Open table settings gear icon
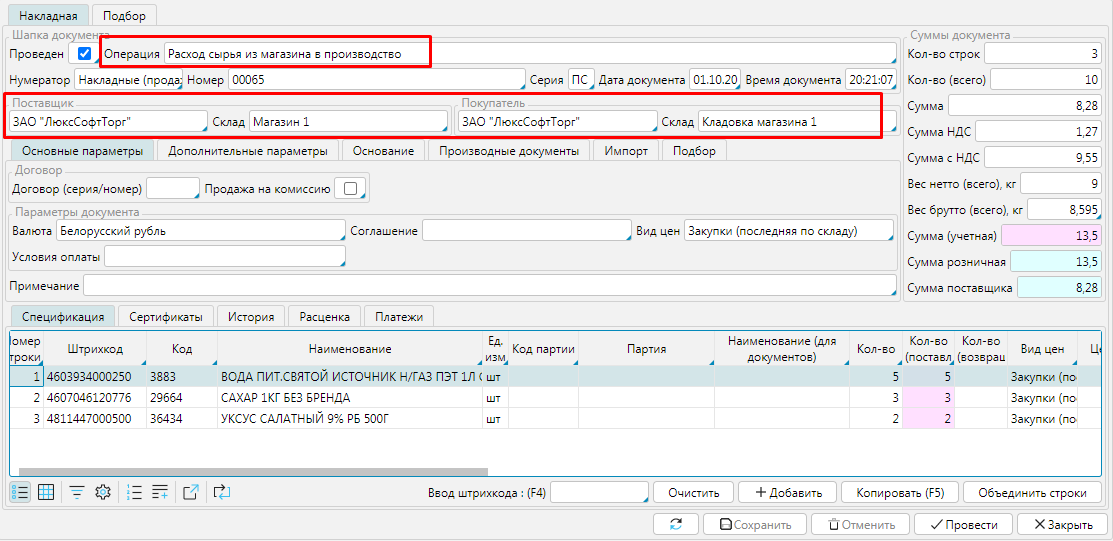1113x541 pixels. click(101, 492)
